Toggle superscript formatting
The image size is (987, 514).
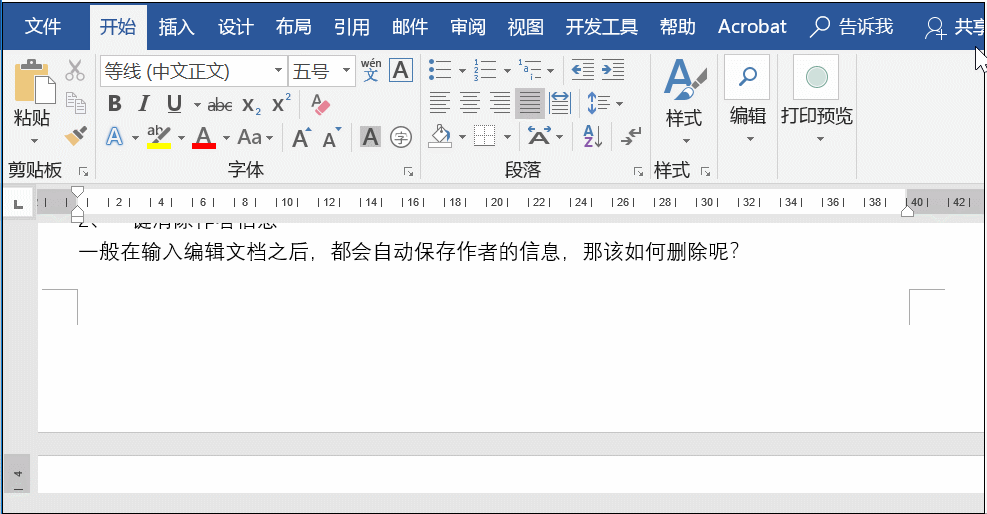coord(281,103)
